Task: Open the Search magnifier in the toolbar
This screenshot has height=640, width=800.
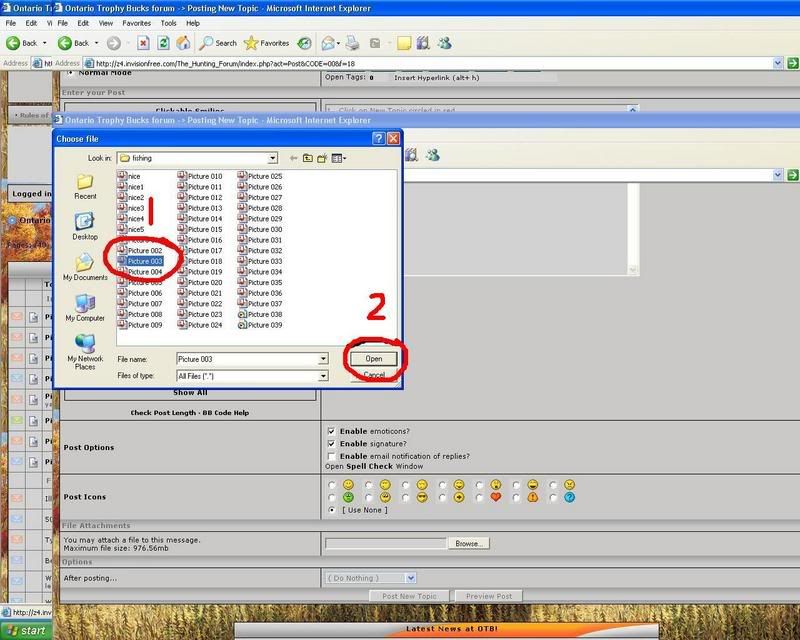Action: [218, 43]
